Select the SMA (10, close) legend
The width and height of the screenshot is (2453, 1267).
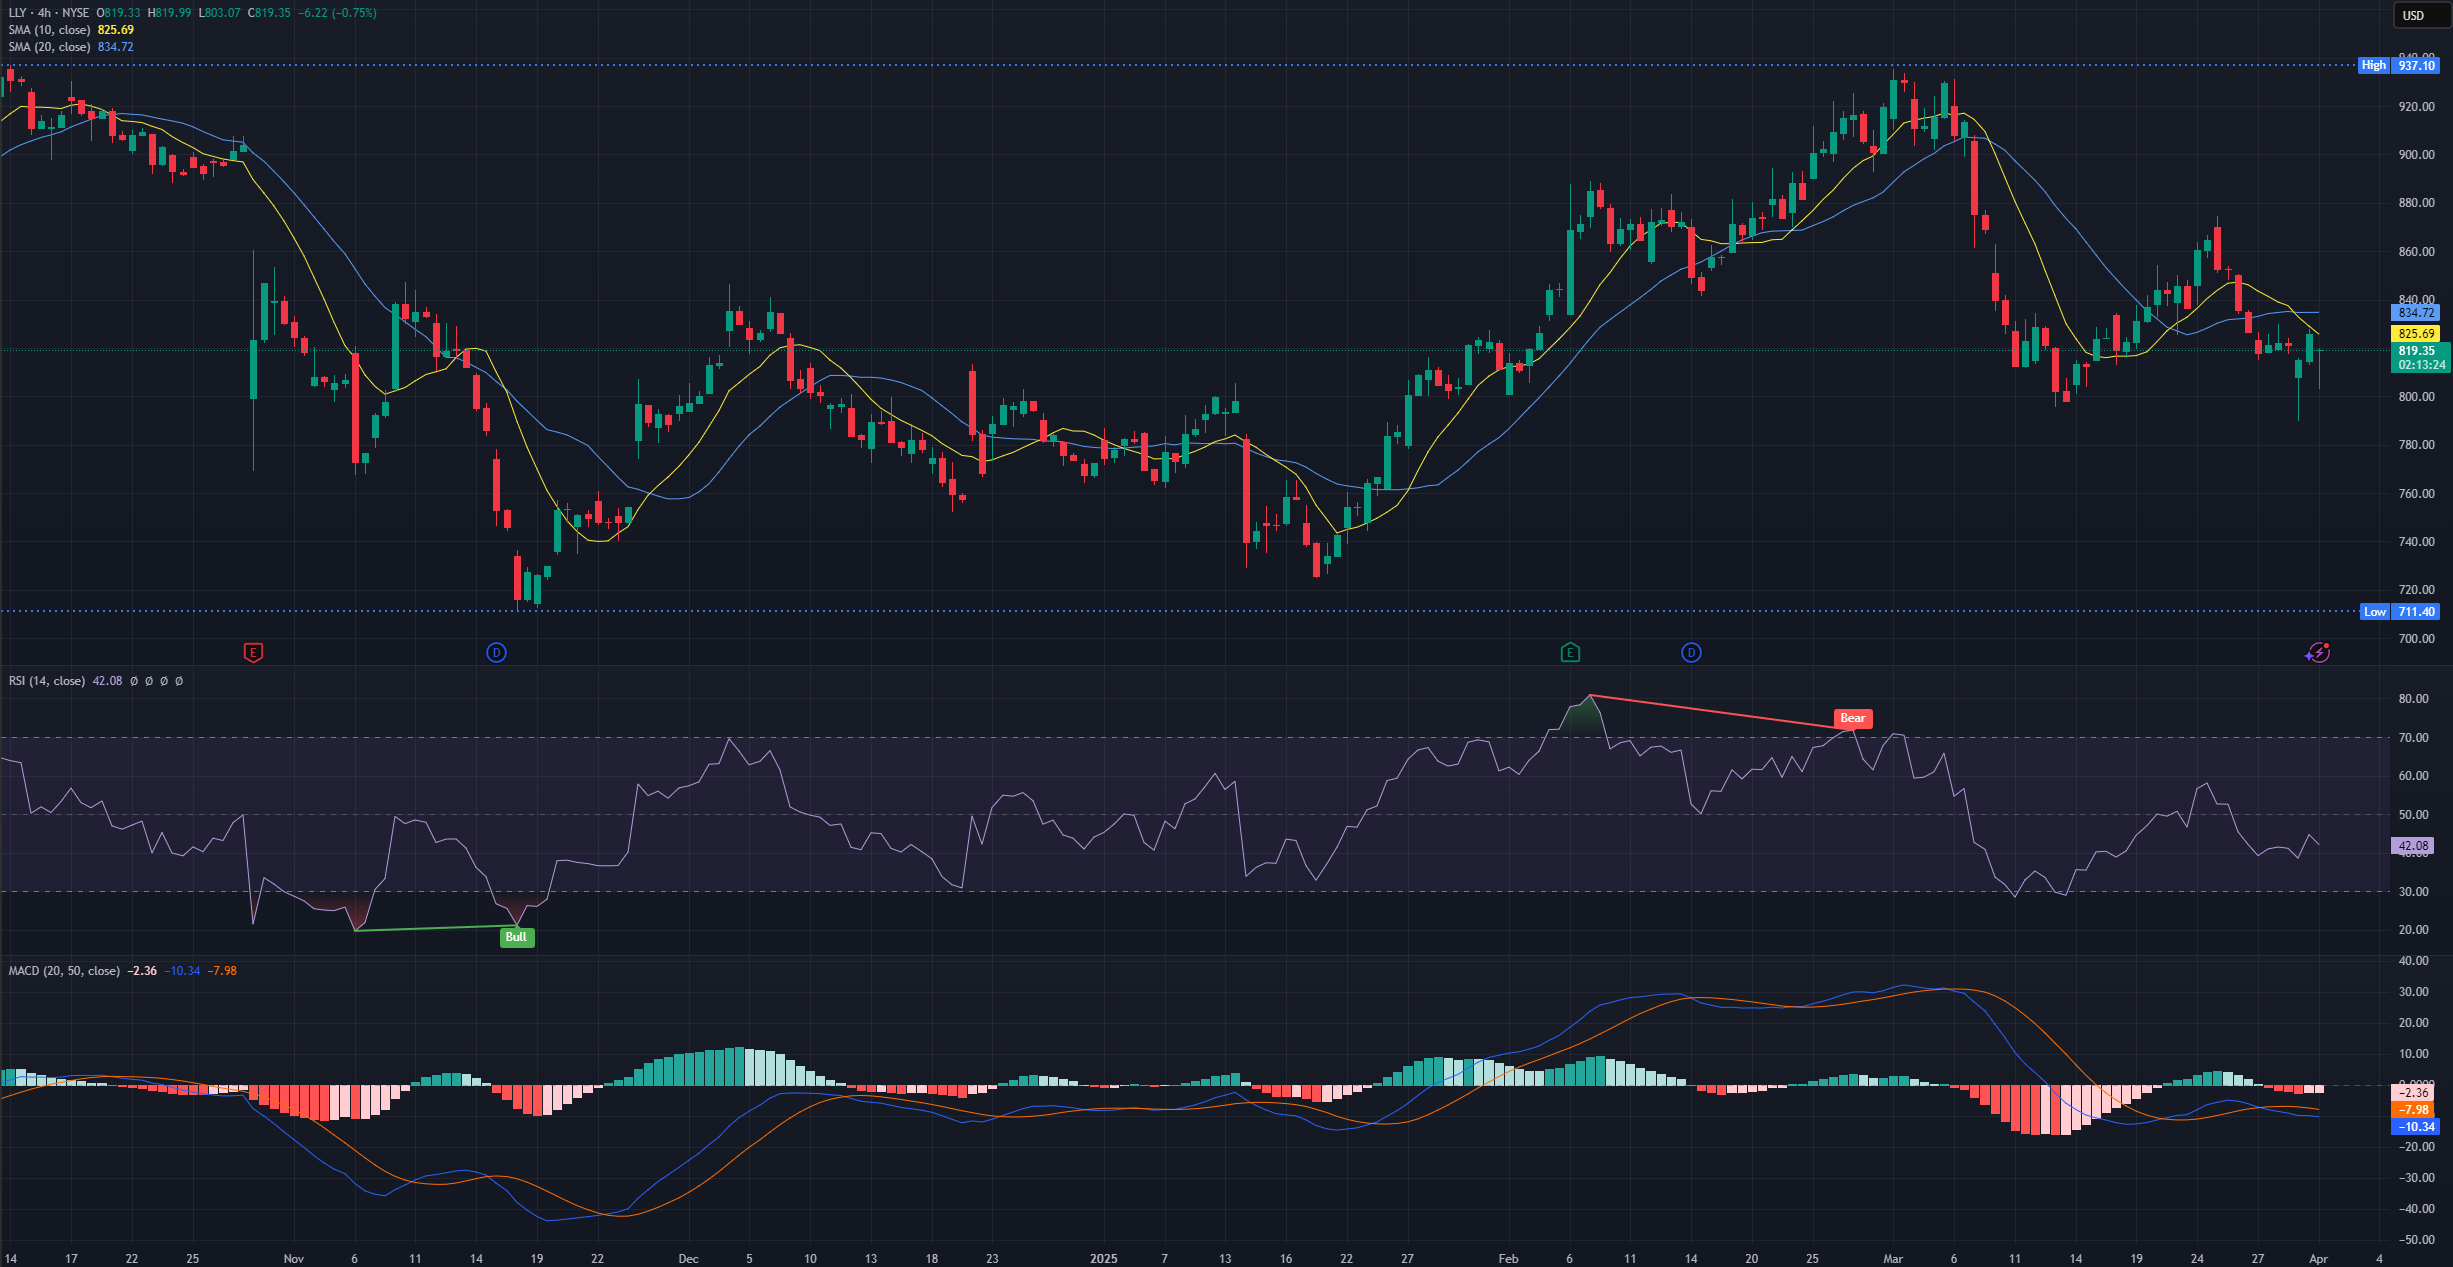tap(50, 30)
